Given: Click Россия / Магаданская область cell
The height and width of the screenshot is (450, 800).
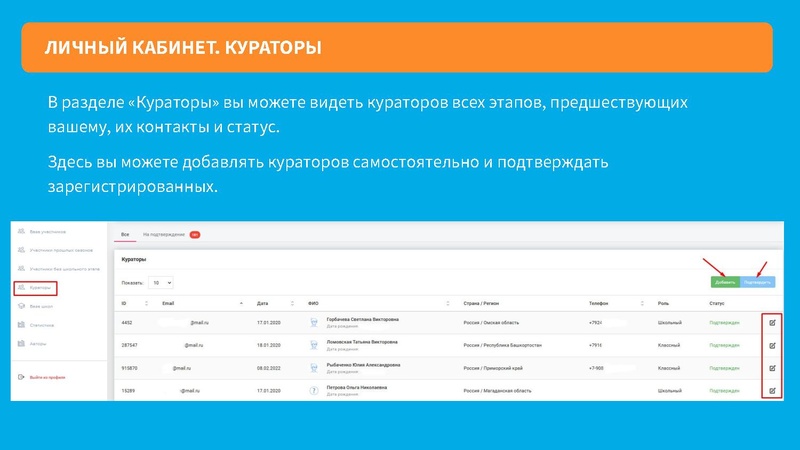Looking at the screenshot, I should 497,391.
